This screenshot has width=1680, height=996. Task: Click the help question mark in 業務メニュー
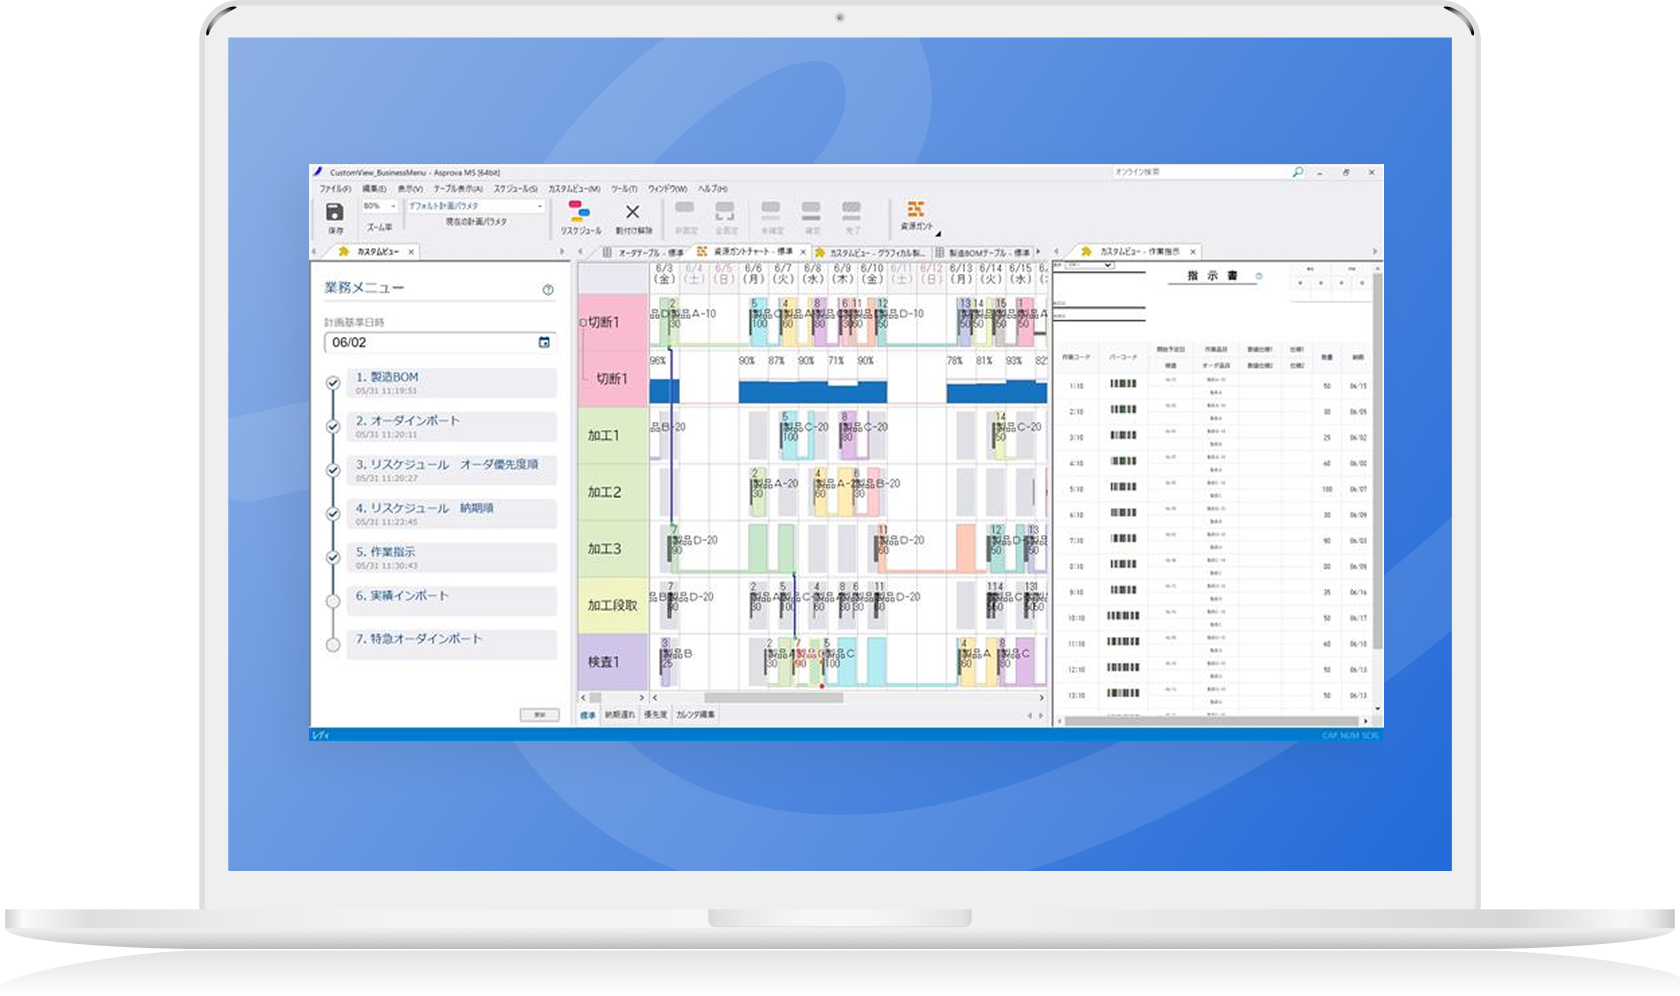pyautogui.click(x=548, y=290)
